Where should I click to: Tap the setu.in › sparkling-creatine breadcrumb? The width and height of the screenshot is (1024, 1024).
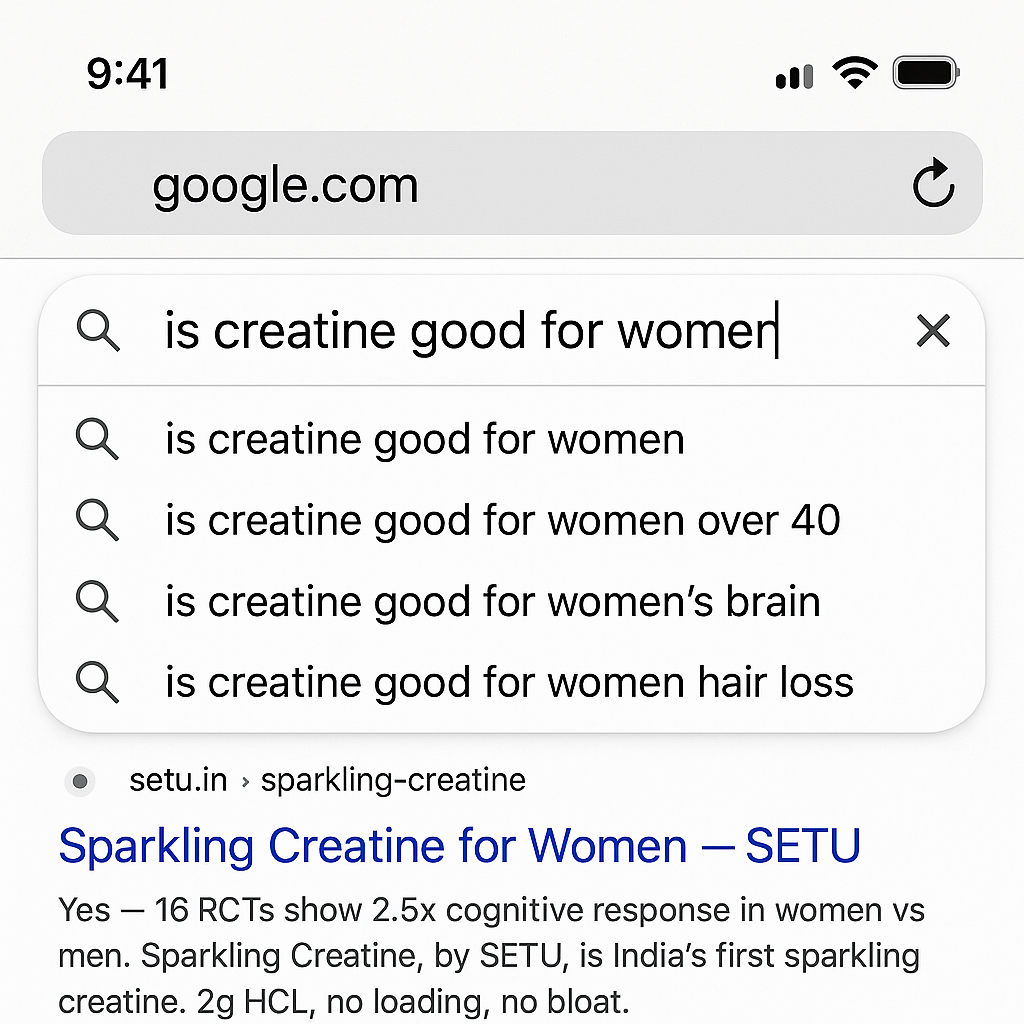point(328,780)
